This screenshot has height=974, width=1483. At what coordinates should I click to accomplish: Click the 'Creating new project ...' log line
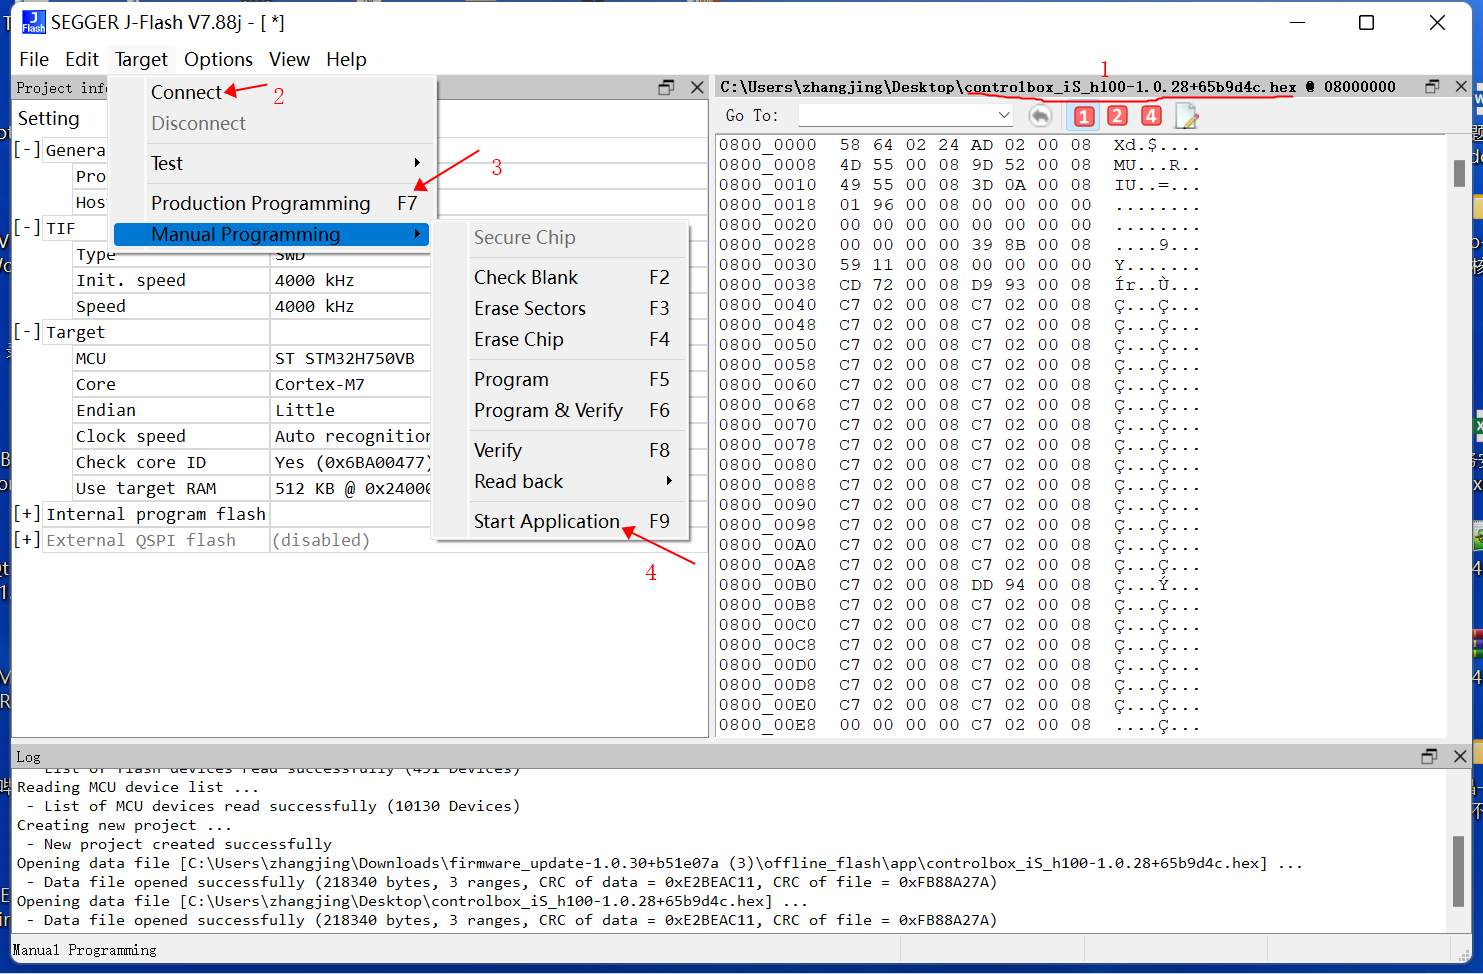click(x=124, y=825)
